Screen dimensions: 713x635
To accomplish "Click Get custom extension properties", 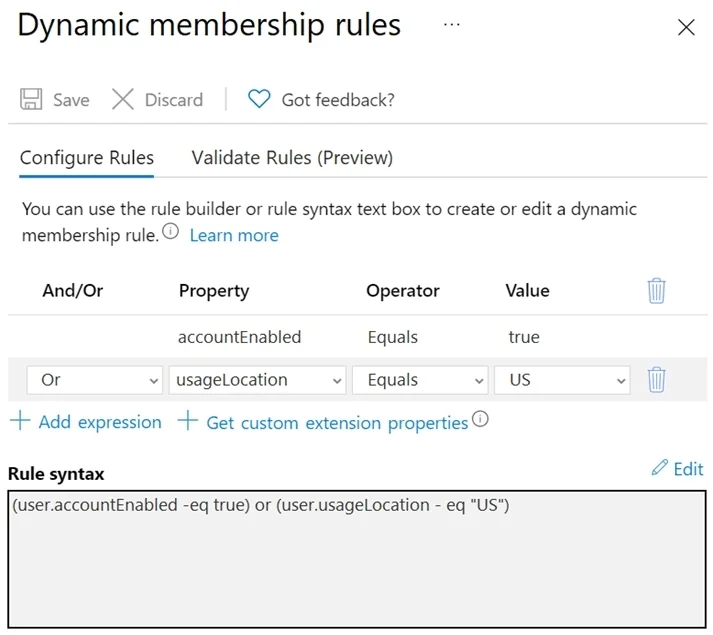I will tap(323, 423).
